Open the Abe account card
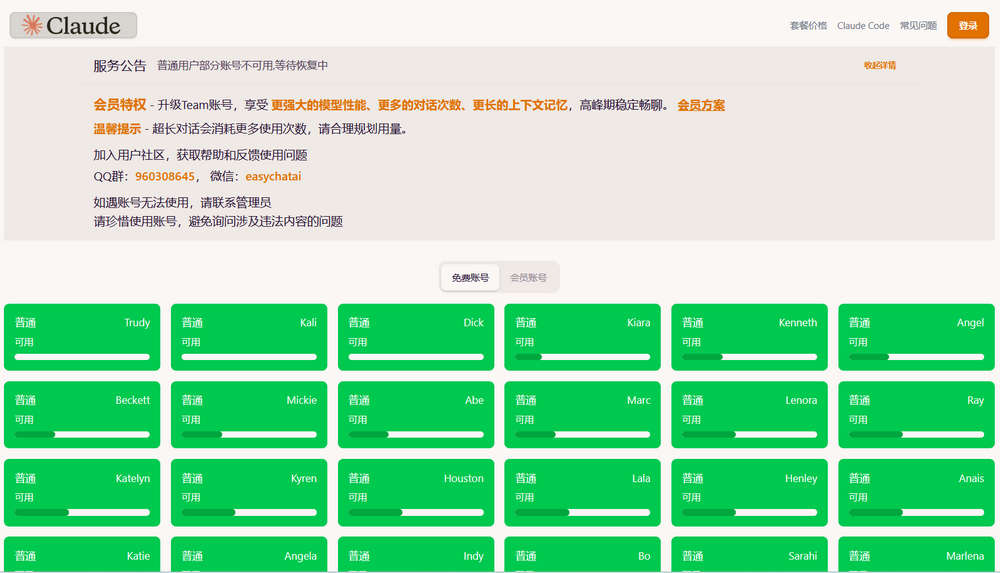The image size is (1000, 573). click(x=416, y=415)
